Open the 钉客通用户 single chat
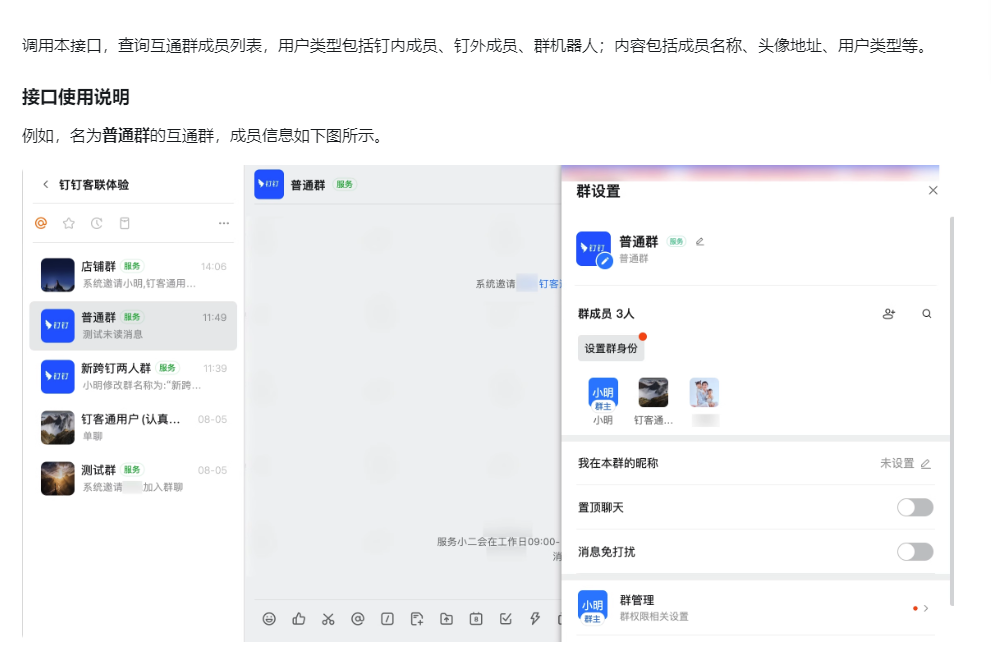991x667 pixels. tap(133, 427)
